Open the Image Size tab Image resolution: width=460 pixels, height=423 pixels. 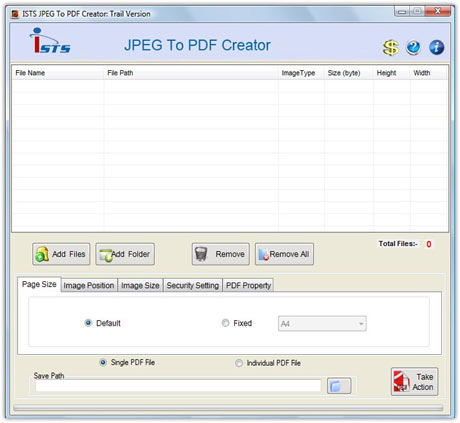pos(140,286)
